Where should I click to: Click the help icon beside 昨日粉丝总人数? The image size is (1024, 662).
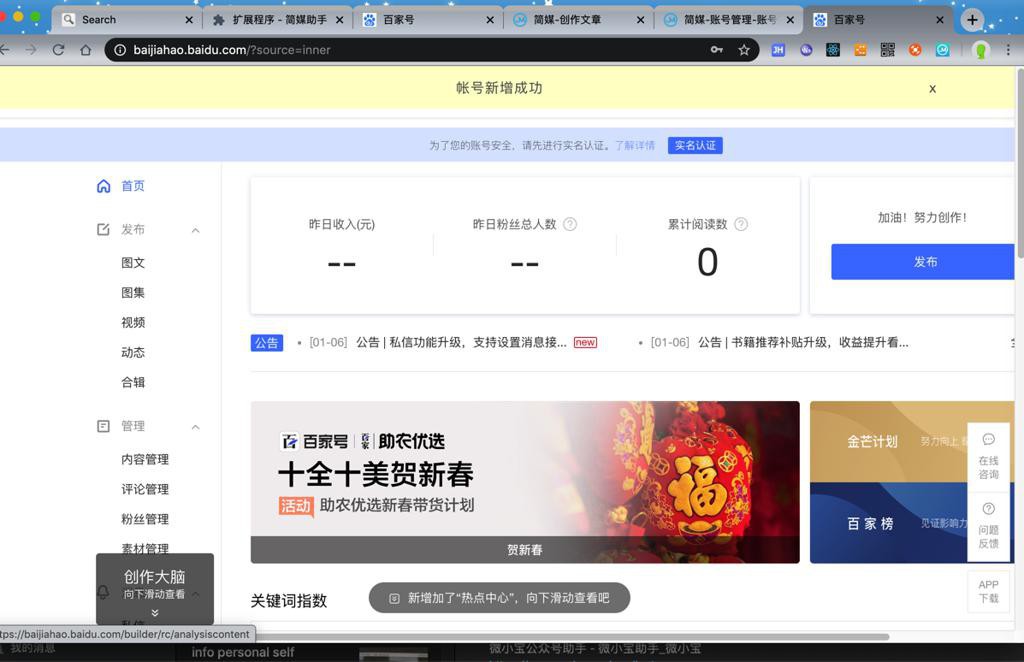[x=570, y=224]
